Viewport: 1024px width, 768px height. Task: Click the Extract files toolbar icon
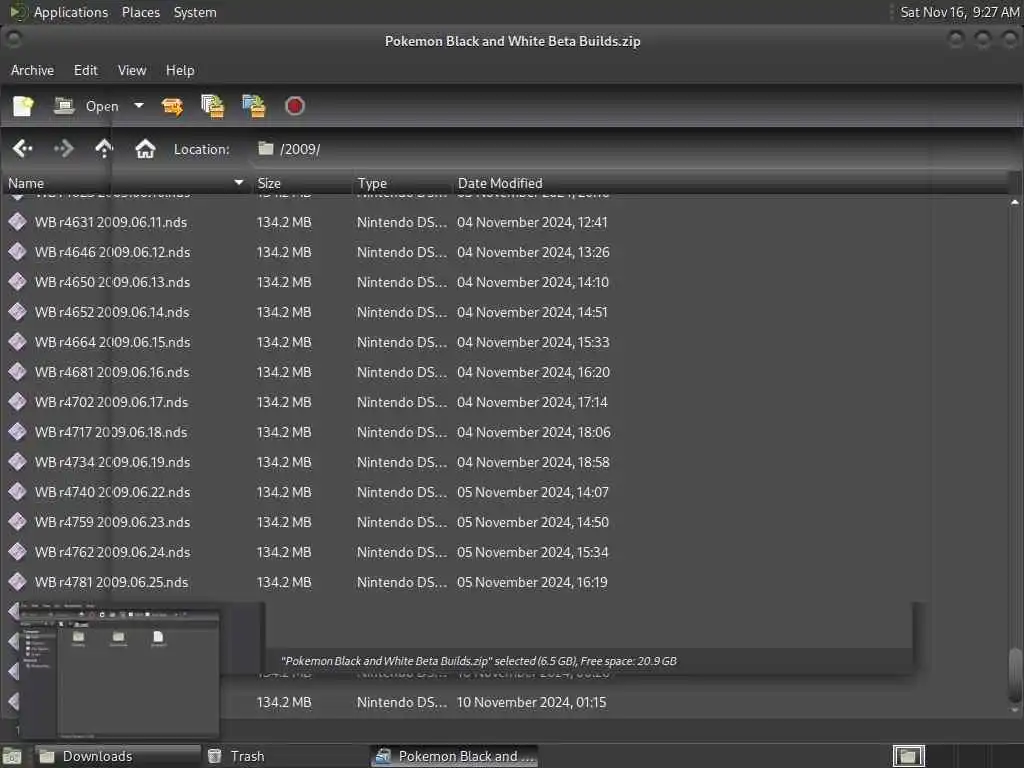click(x=172, y=106)
